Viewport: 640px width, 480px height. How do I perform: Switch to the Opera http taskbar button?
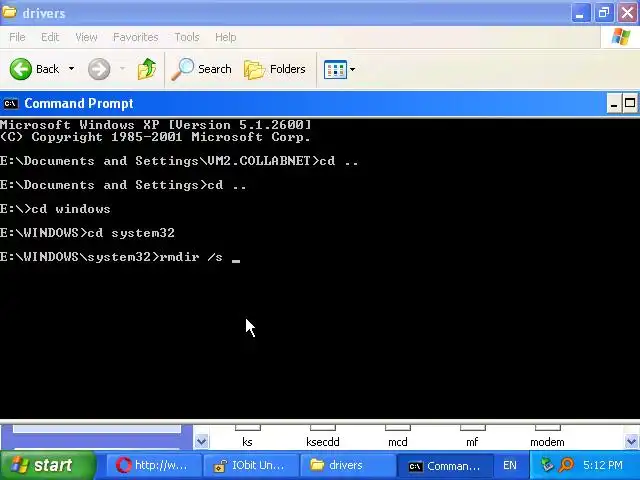[x=153, y=465]
